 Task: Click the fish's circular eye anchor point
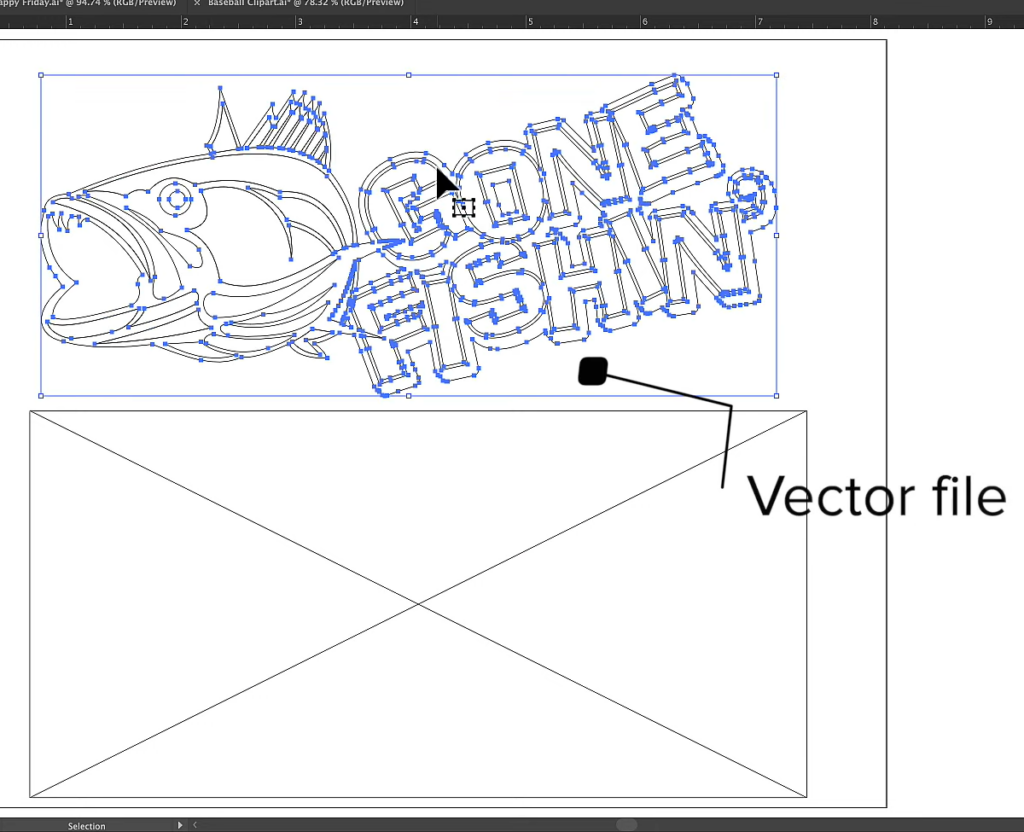tap(175, 197)
